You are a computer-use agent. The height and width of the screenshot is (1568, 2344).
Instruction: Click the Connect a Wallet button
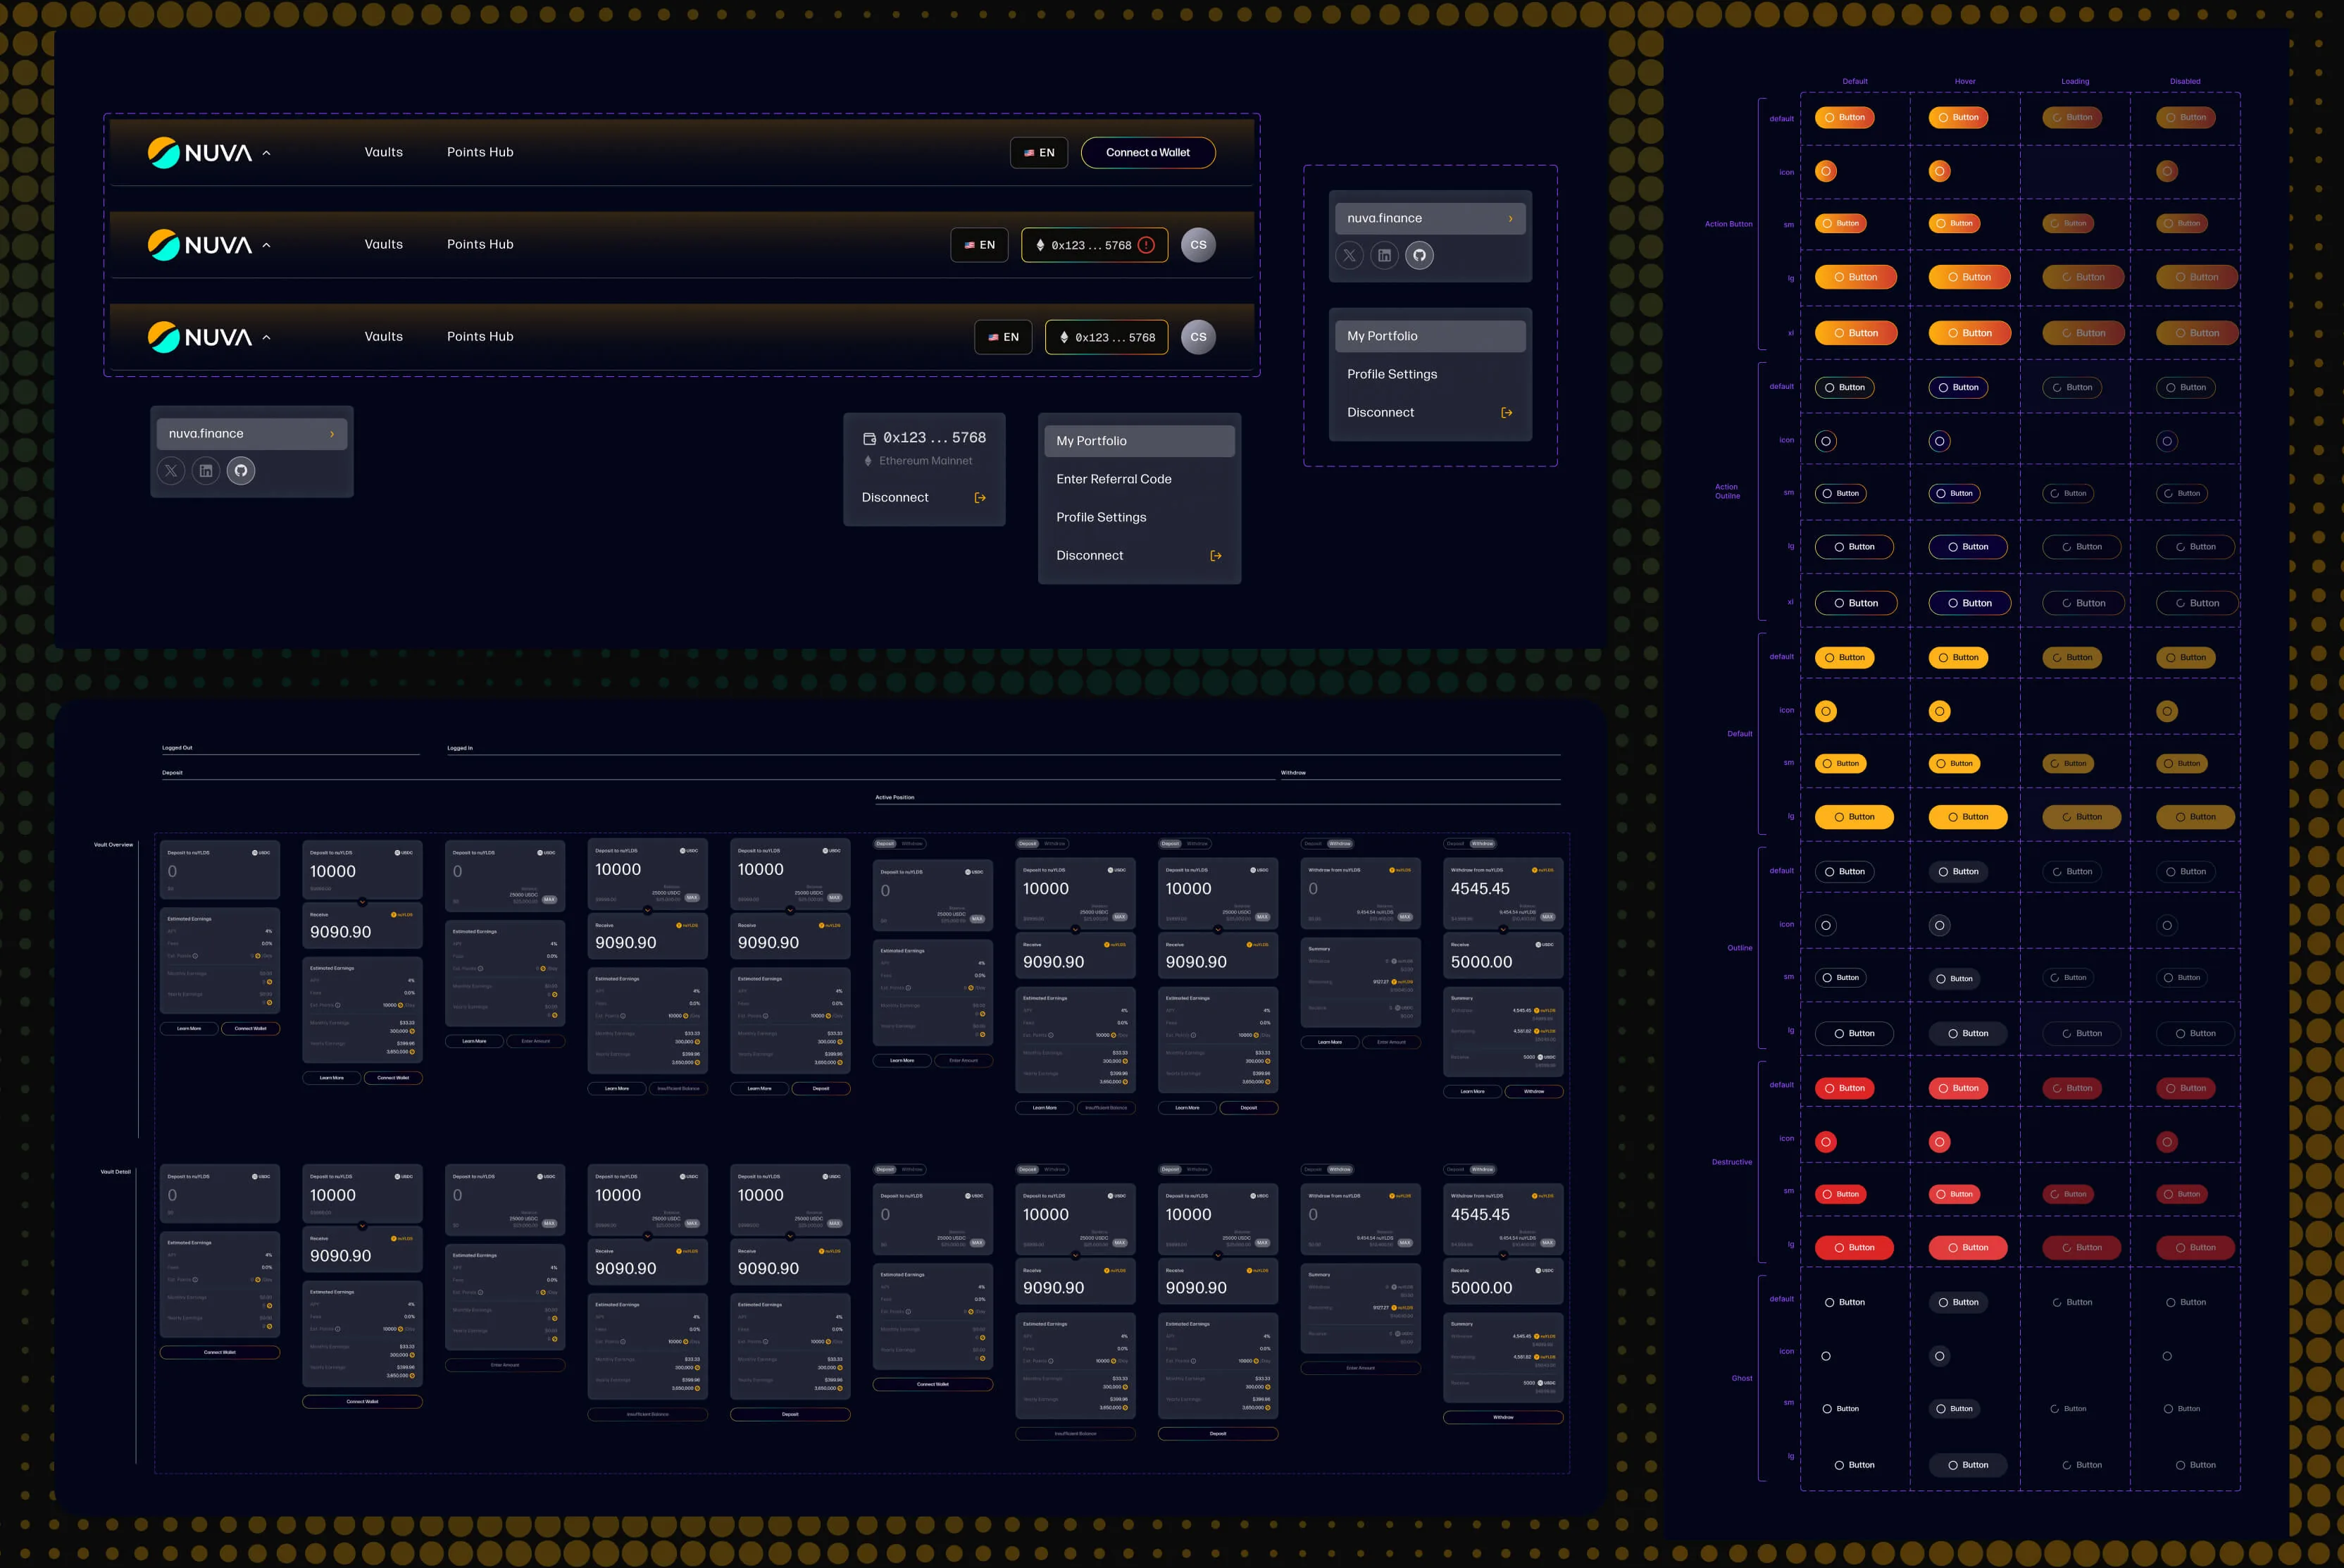pos(1148,153)
